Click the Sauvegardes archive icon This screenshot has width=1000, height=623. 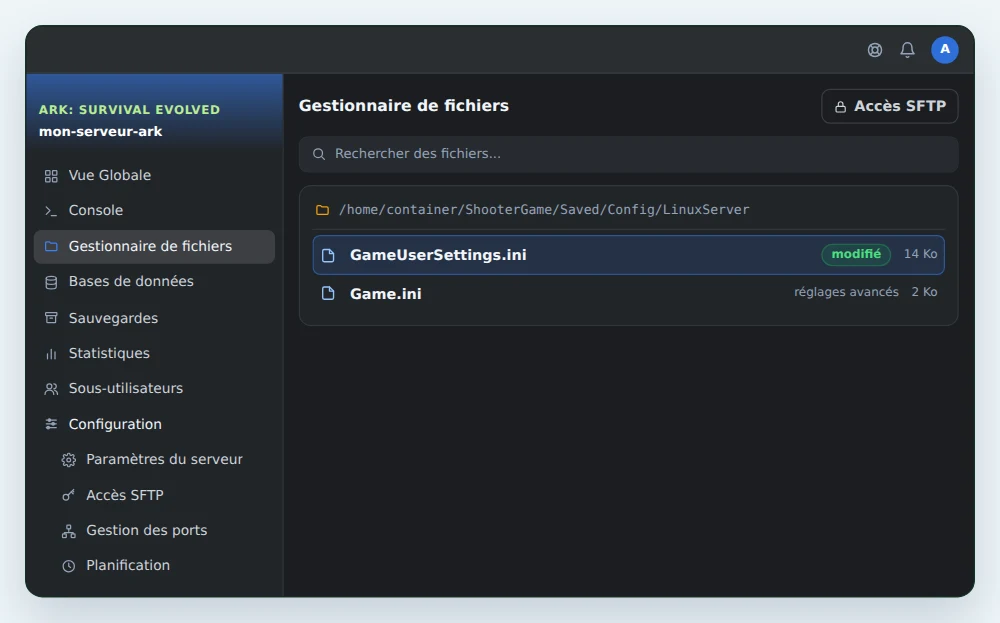pos(51,318)
